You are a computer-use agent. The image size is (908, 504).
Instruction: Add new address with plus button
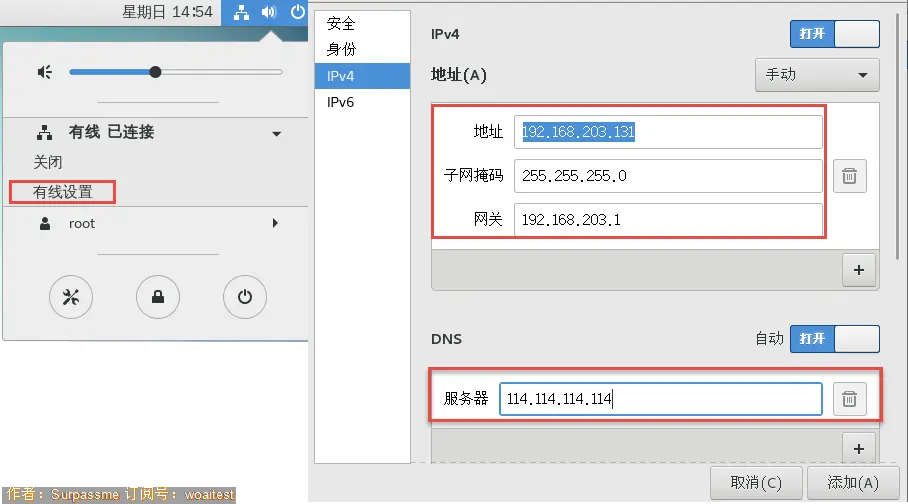(859, 270)
